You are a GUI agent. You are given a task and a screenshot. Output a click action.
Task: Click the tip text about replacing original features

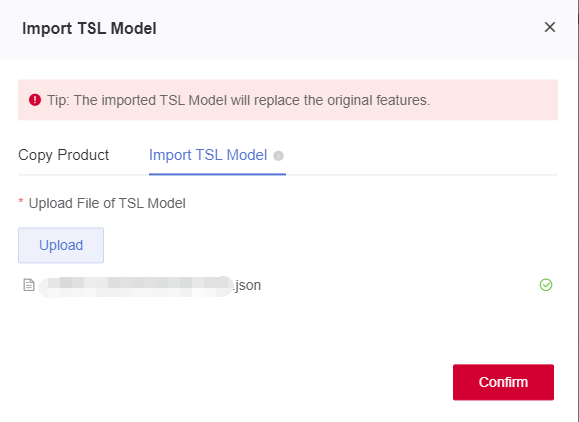239,100
